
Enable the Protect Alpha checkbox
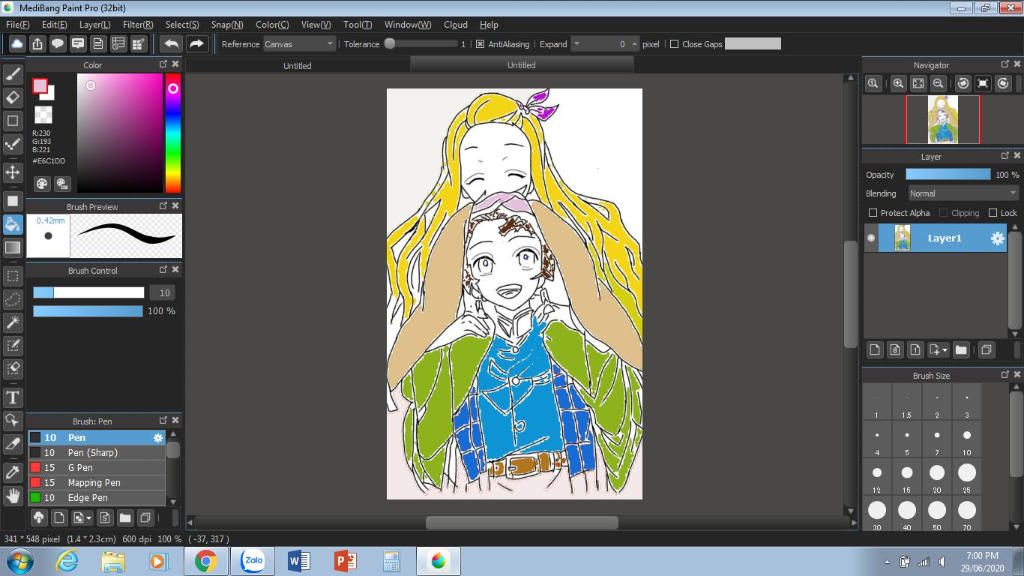(x=872, y=213)
